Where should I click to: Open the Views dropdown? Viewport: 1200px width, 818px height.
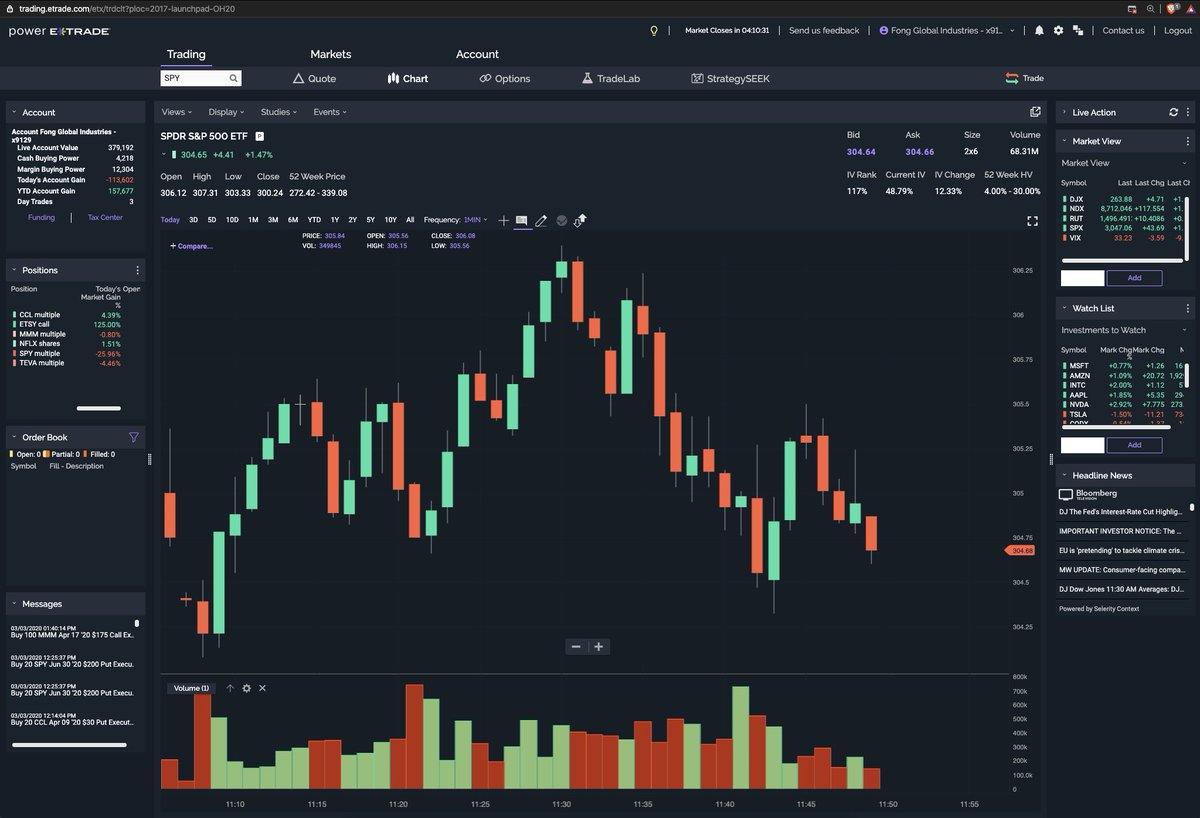[176, 112]
